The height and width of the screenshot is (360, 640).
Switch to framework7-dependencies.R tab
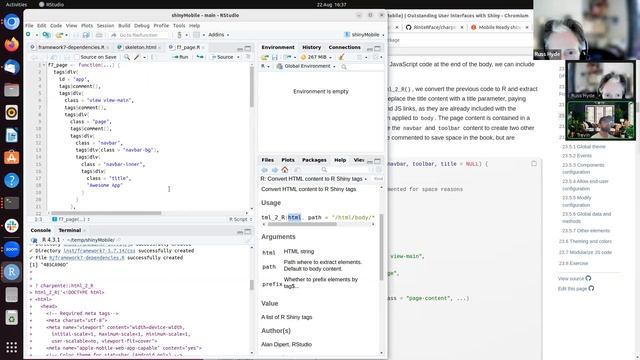[69, 47]
